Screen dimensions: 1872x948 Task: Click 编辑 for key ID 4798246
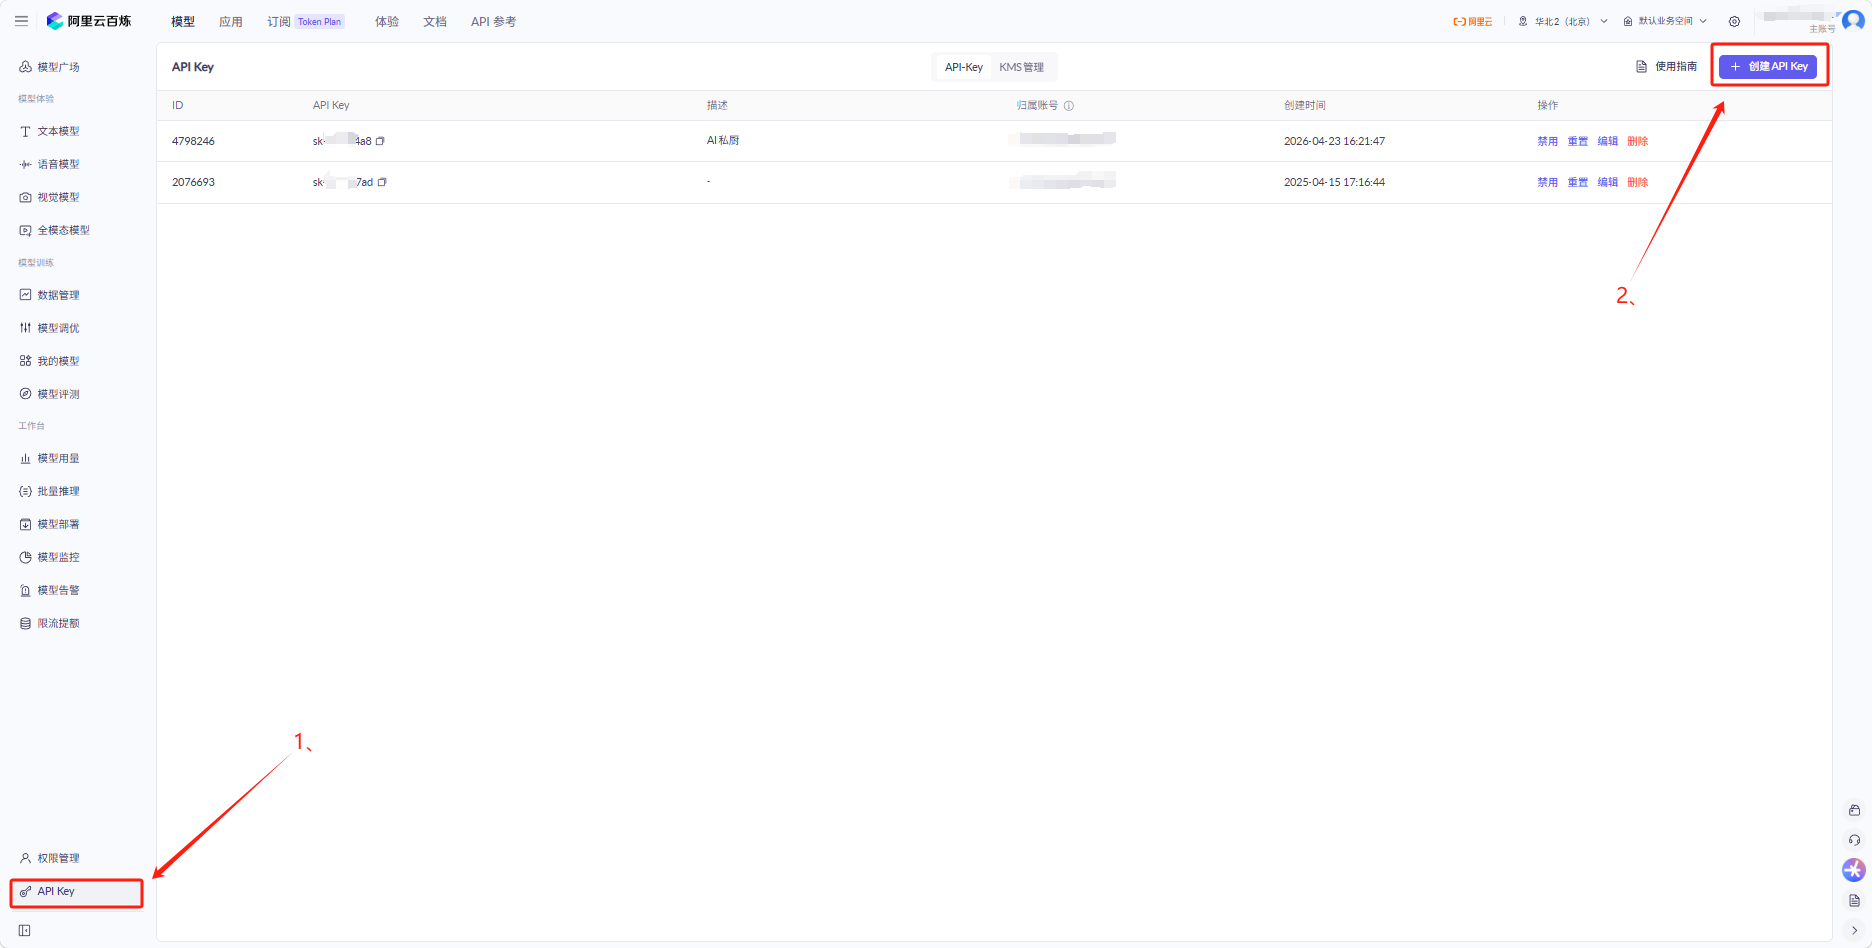(x=1608, y=141)
